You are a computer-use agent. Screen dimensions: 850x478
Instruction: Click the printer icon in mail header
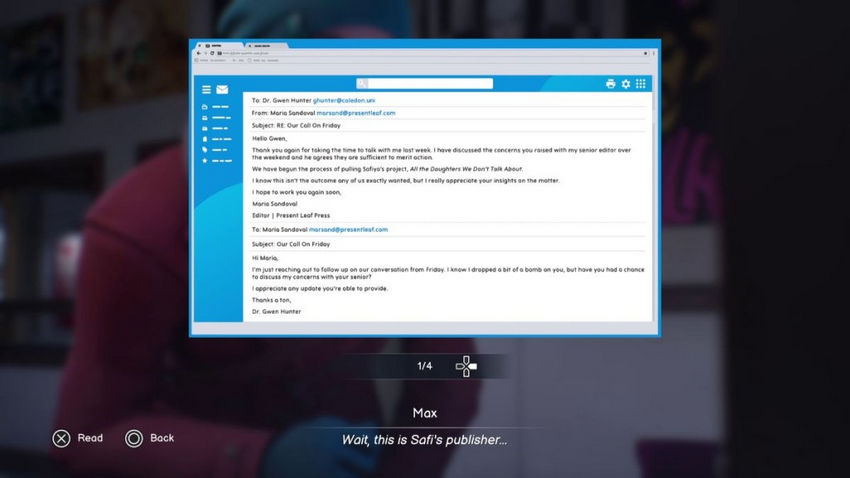click(x=611, y=84)
